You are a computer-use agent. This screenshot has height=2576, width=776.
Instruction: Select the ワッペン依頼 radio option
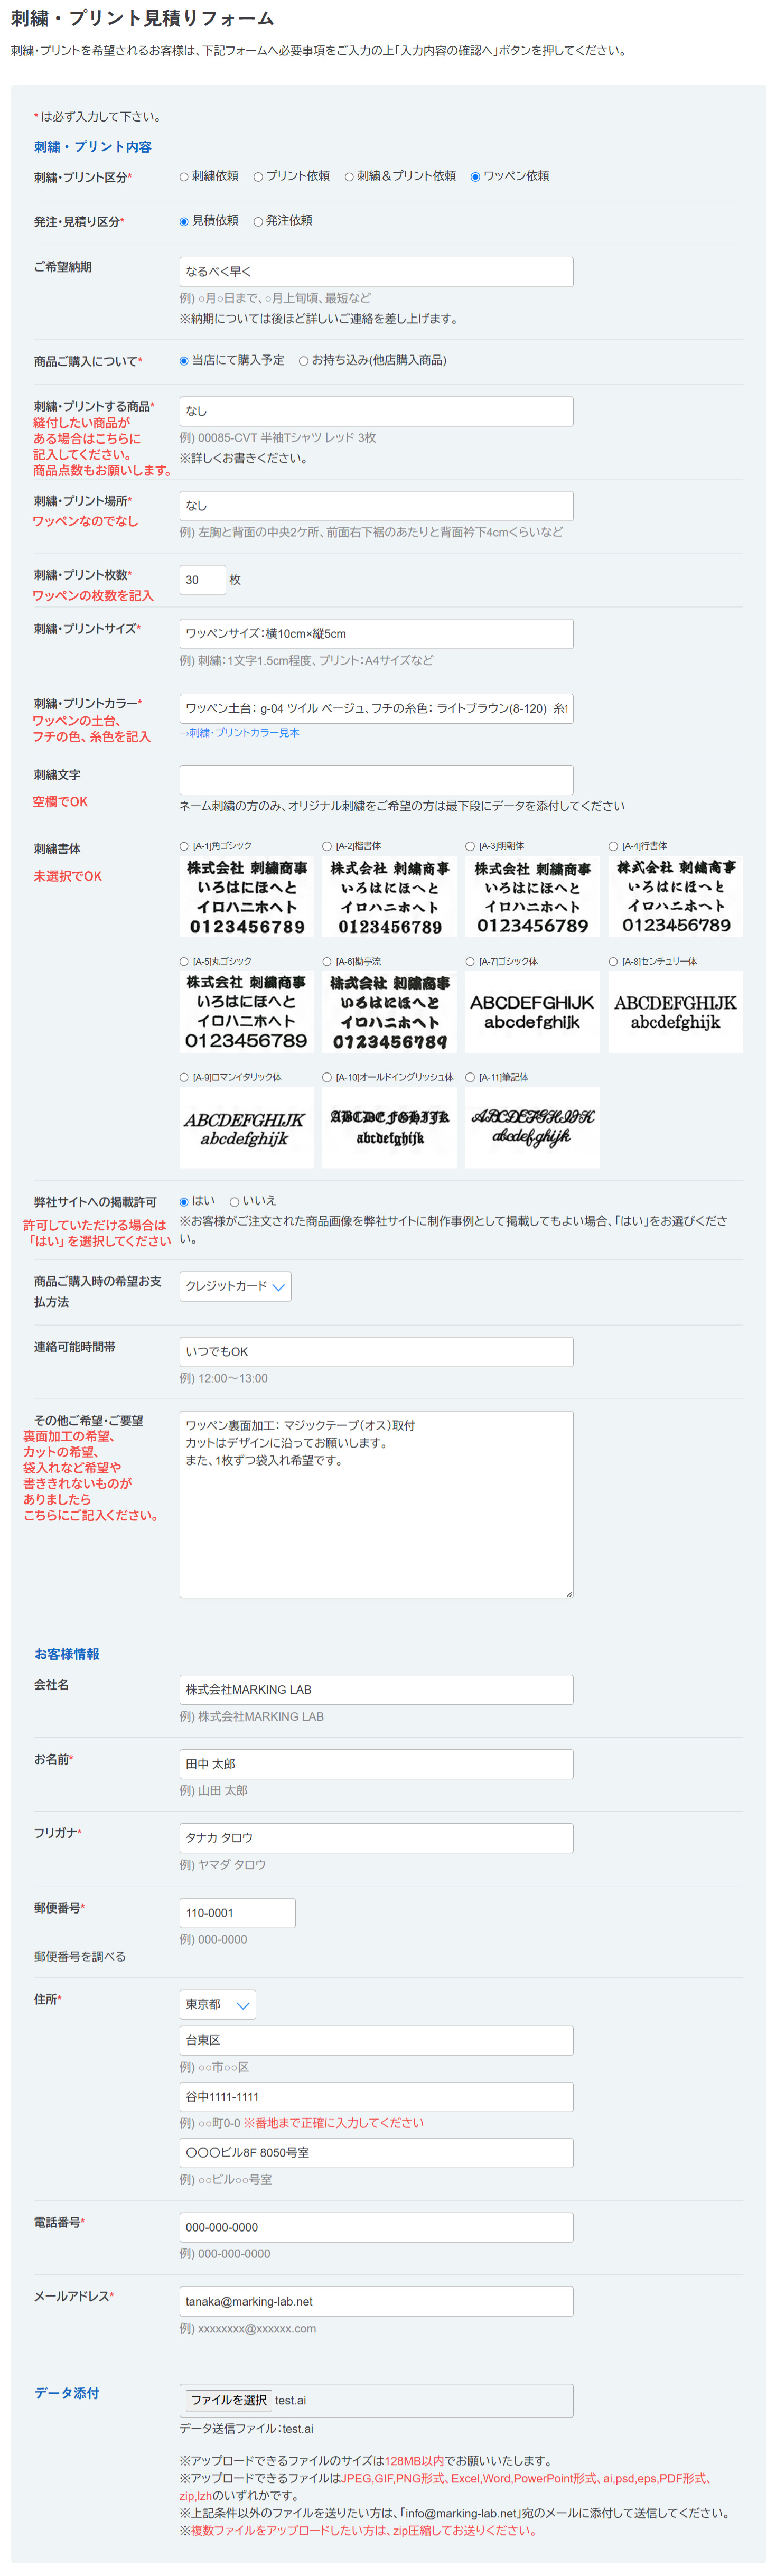[x=475, y=177]
